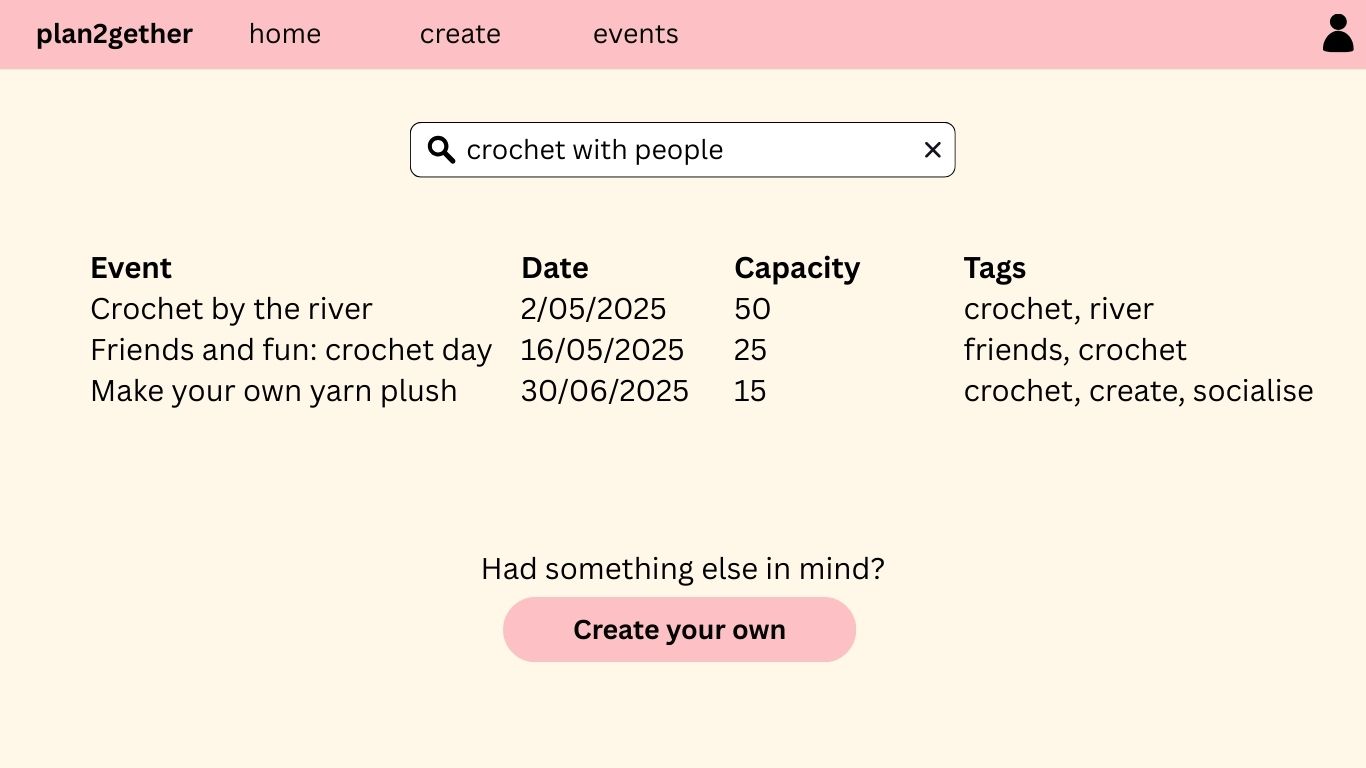Select Friends and fun: crochet day event
This screenshot has height=768, width=1366.
[x=291, y=350]
